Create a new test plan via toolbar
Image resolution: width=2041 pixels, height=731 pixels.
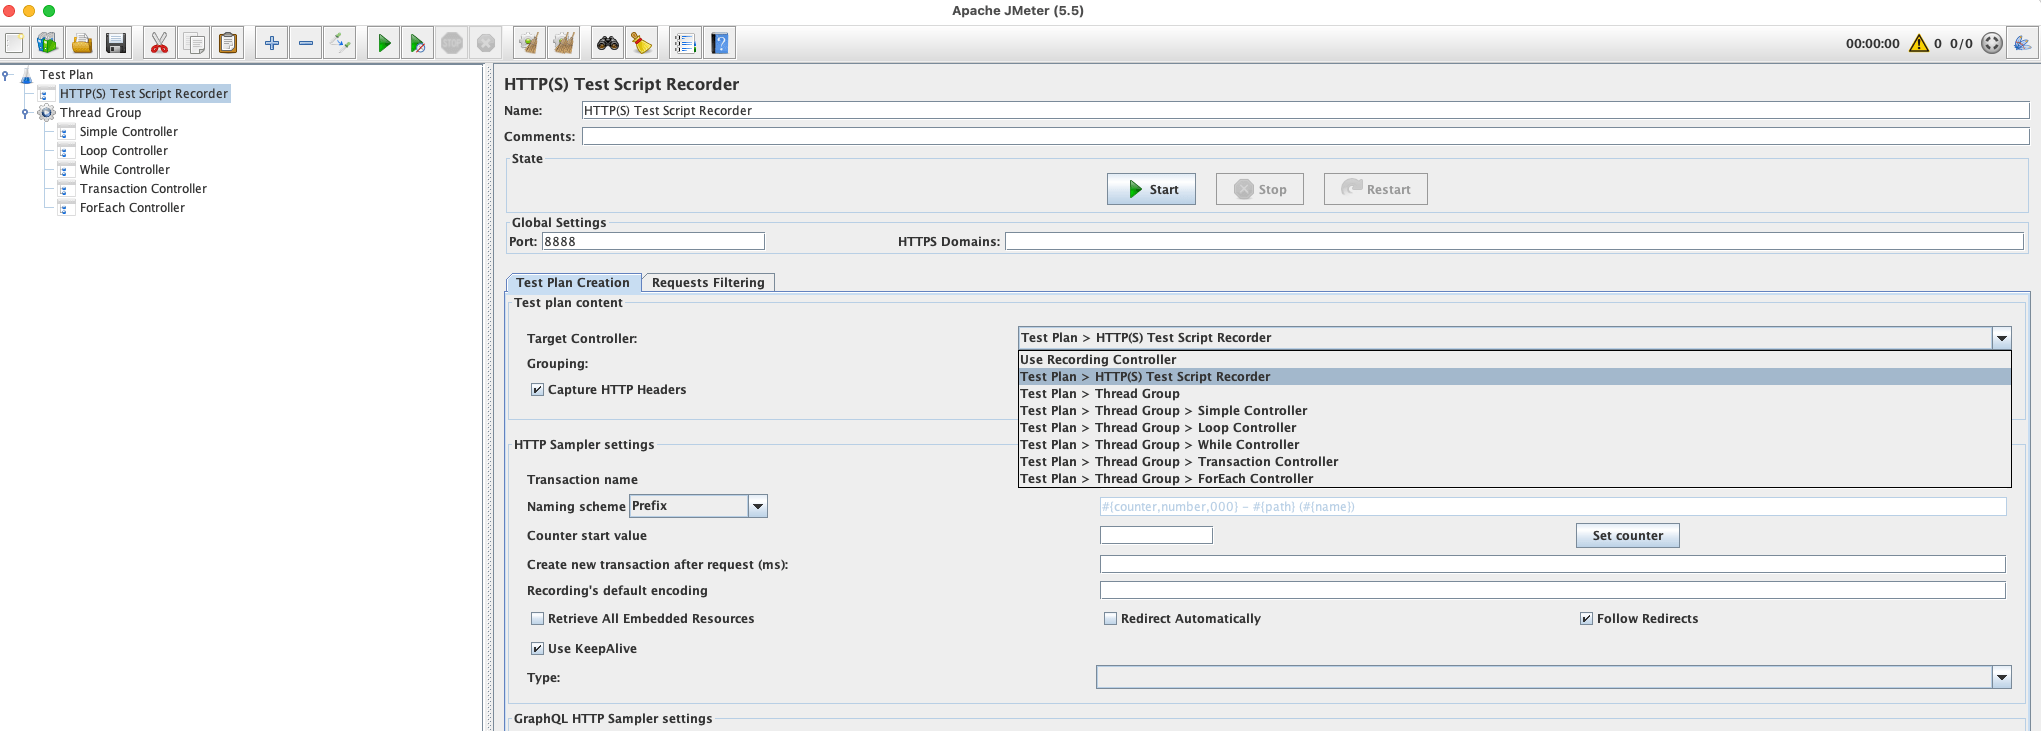click(15, 43)
